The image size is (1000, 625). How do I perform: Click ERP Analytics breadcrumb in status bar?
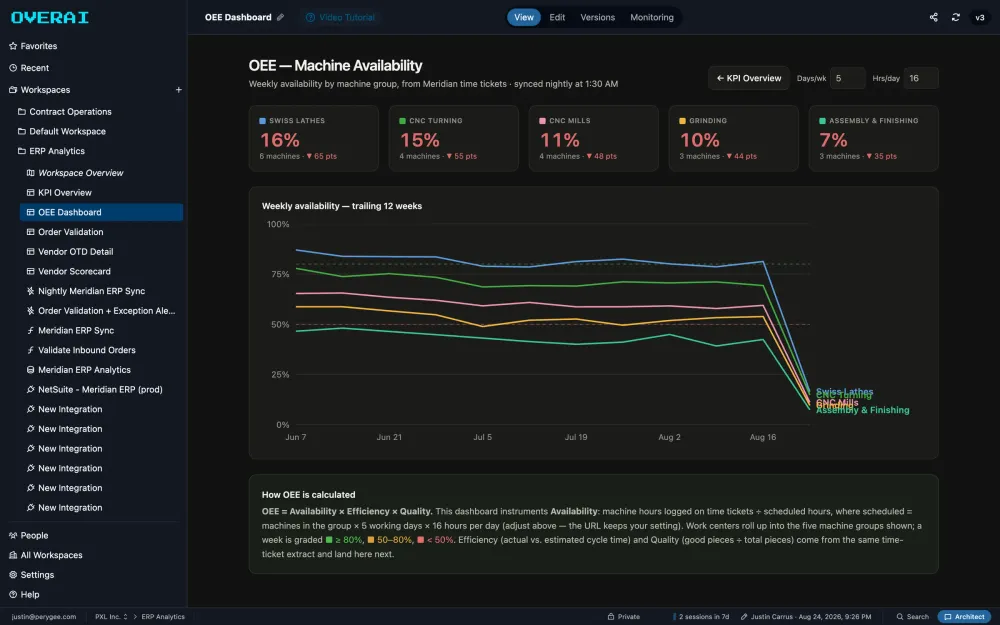coord(163,617)
